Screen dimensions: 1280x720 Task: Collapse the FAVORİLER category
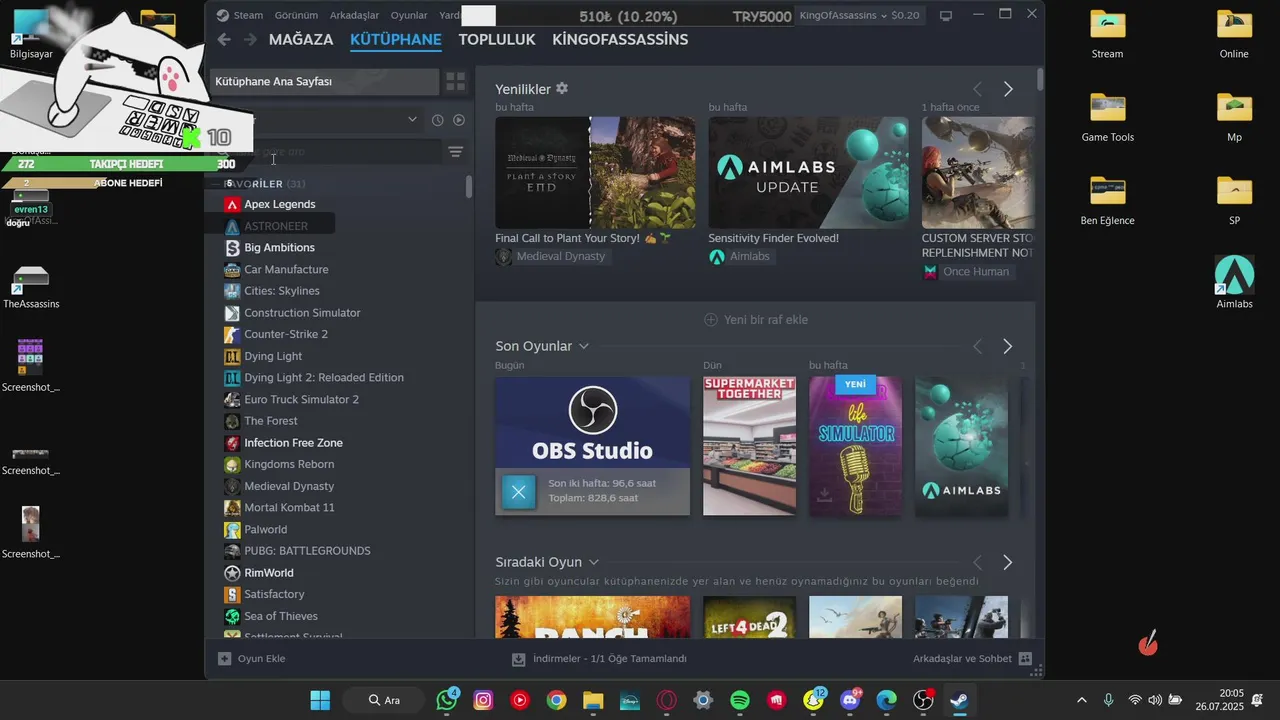pos(266,184)
